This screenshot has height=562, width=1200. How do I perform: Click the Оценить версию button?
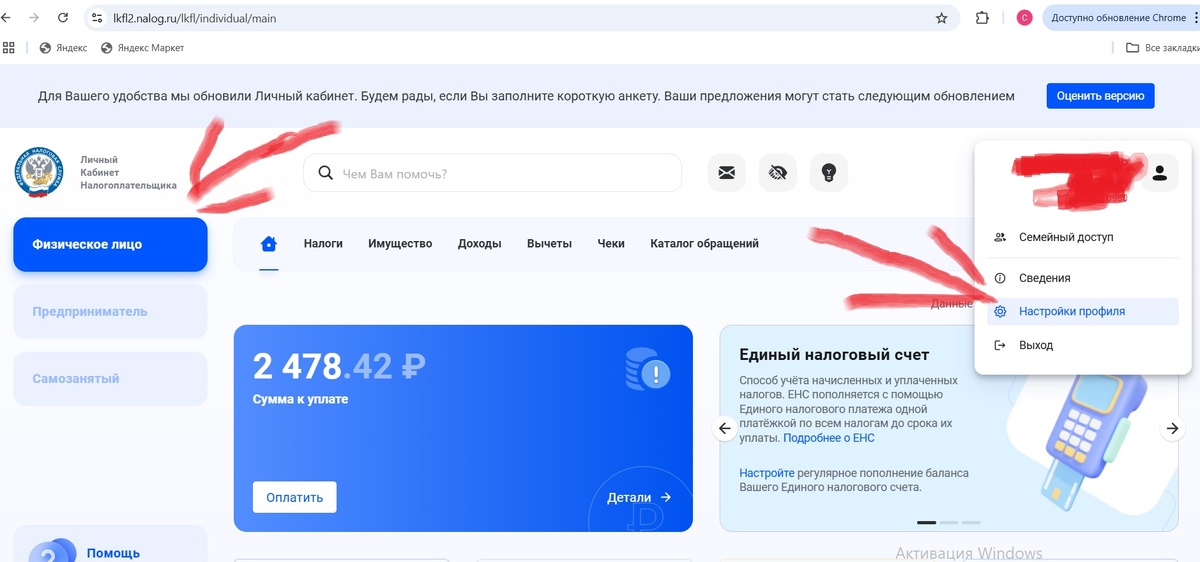click(1100, 96)
